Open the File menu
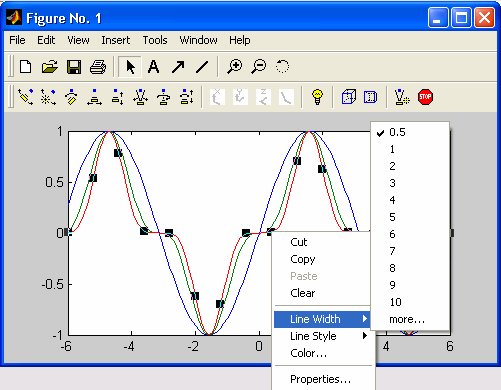 [x=17, y=40]
